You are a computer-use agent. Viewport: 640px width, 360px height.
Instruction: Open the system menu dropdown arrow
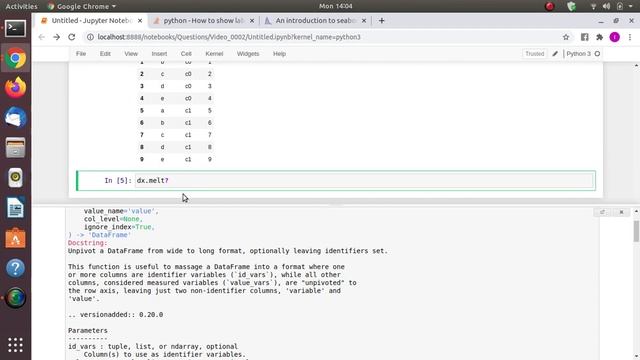point(632,6)
